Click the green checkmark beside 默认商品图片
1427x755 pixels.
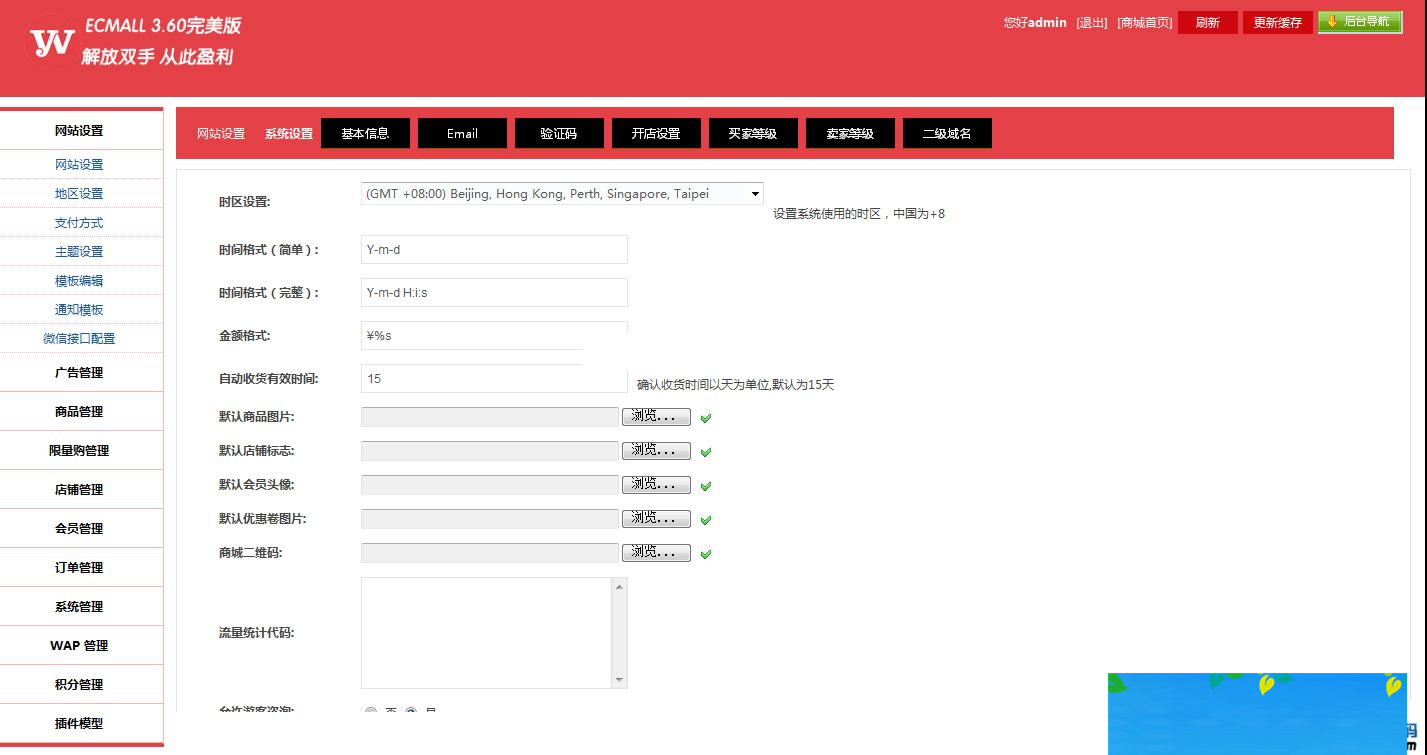tap(705, 417)
